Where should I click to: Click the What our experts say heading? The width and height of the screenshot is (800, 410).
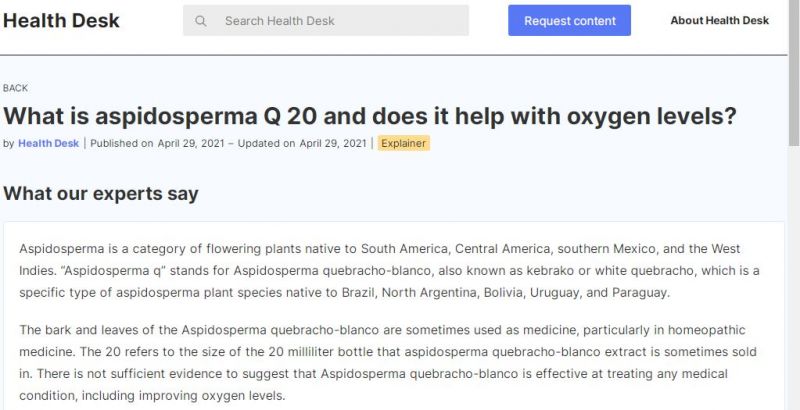point(101,193)
